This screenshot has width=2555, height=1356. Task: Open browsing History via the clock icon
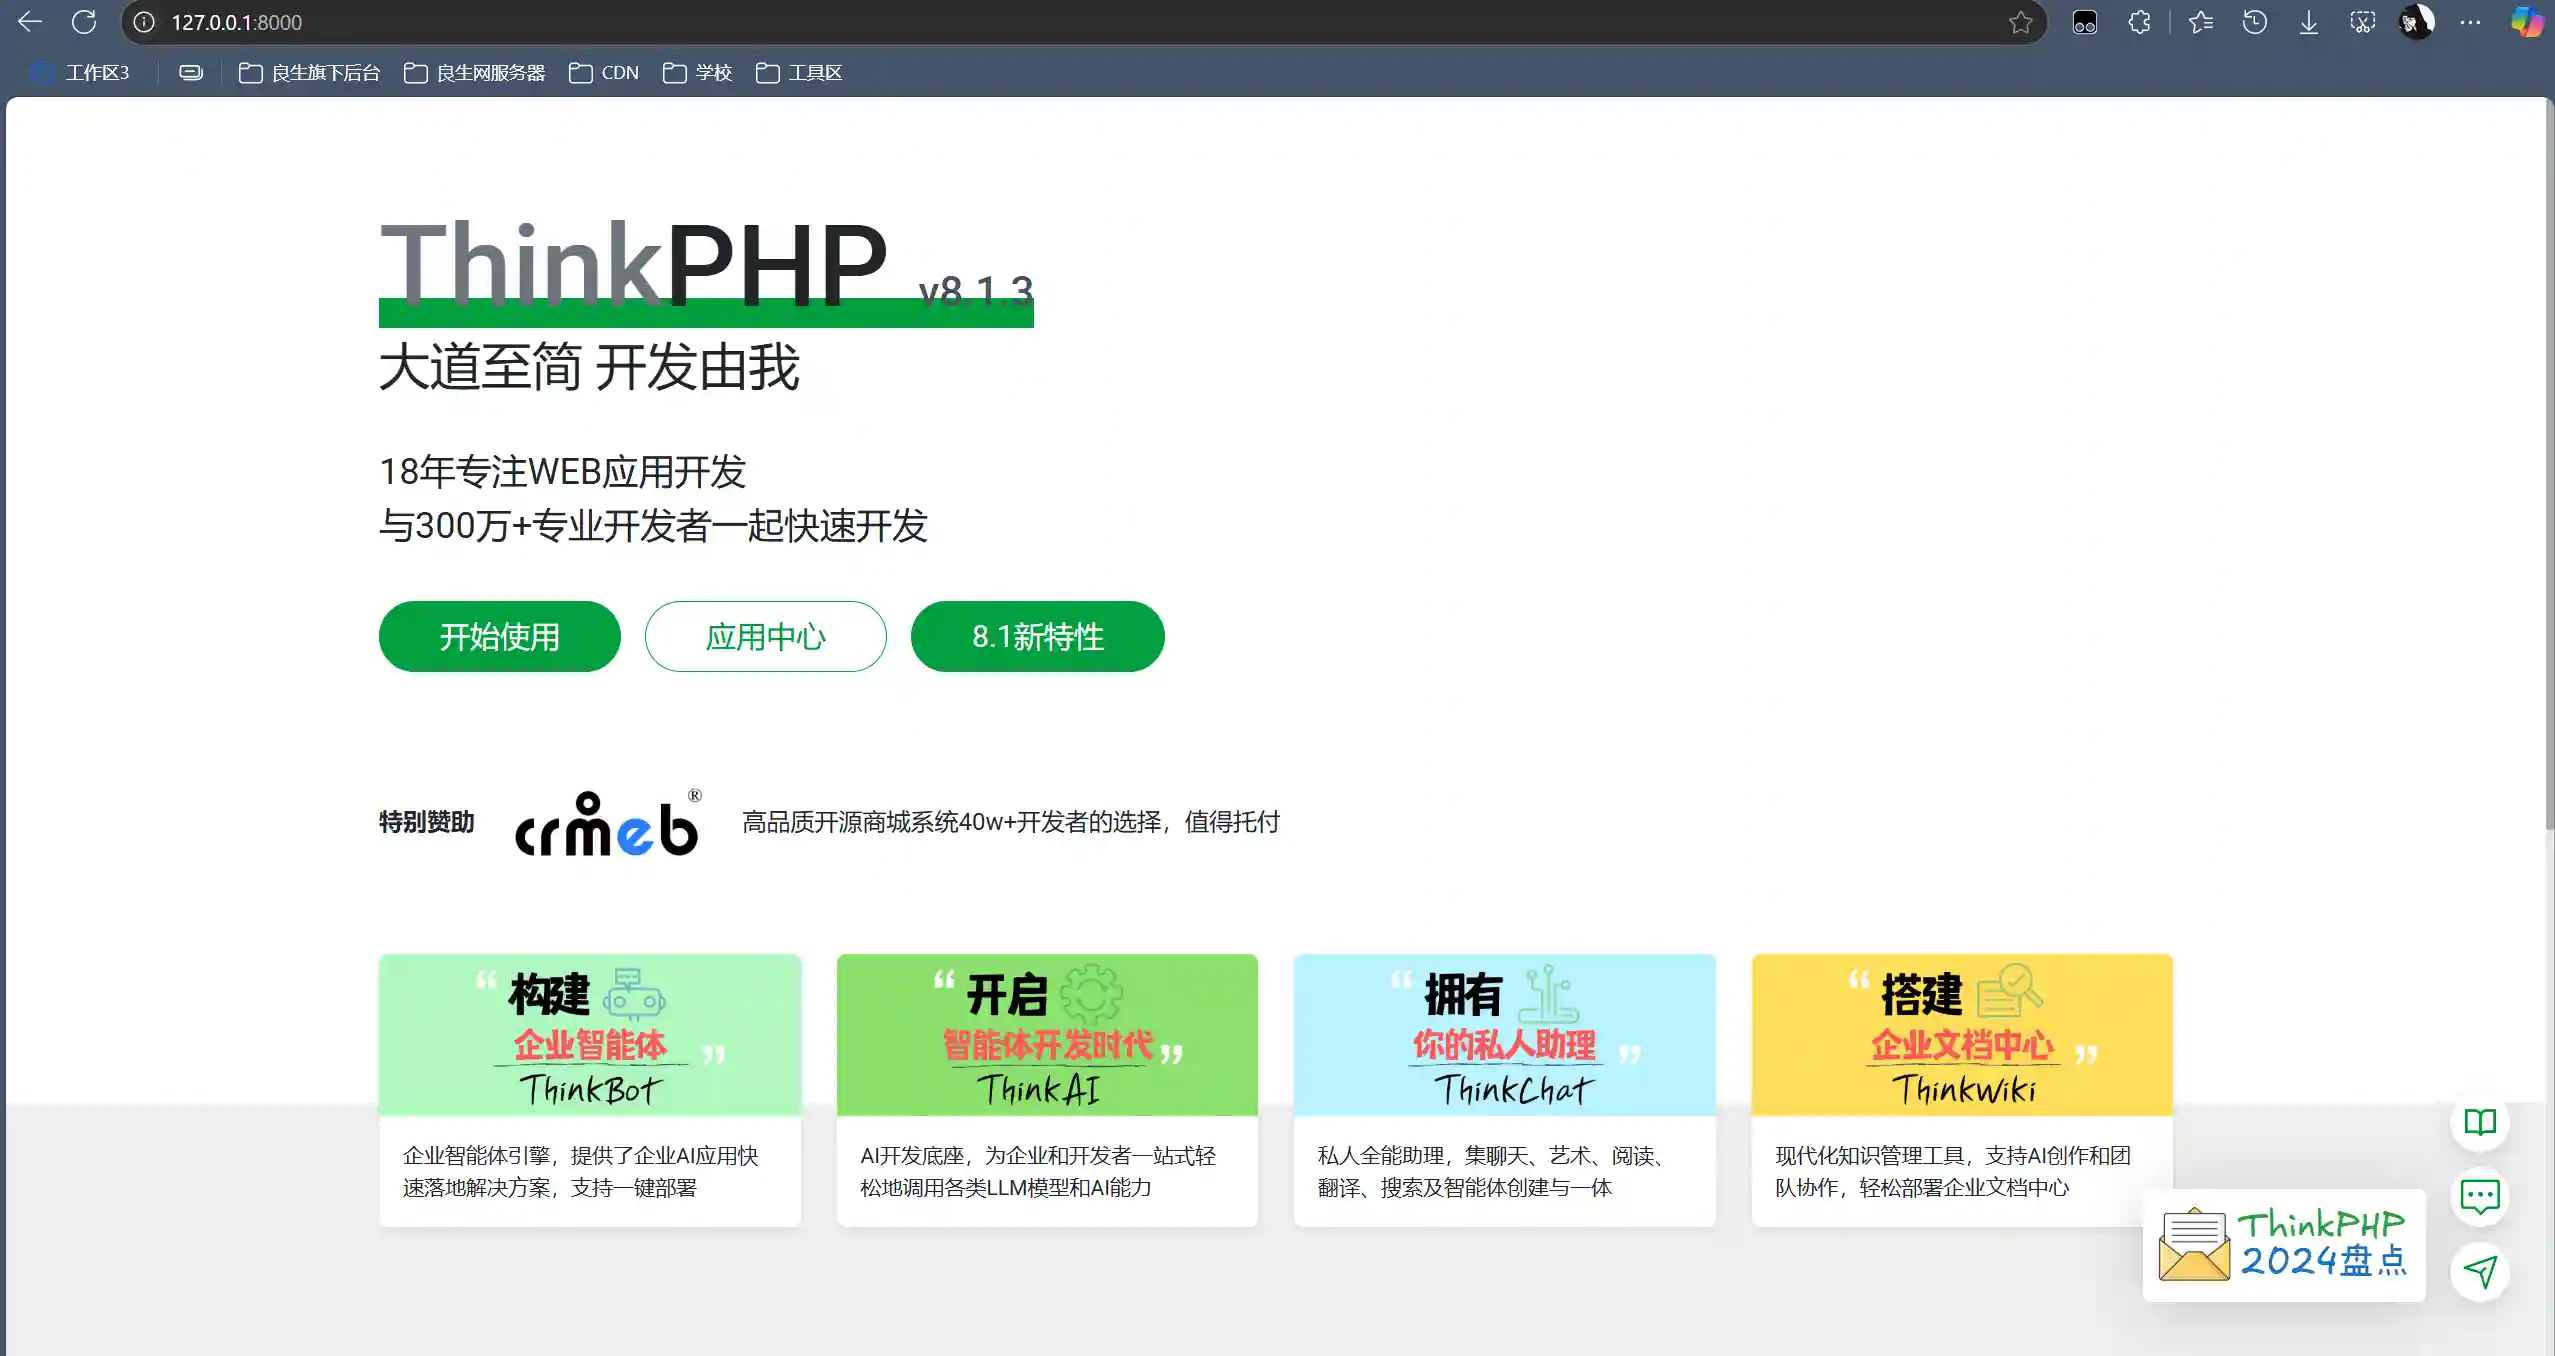point(2253,21)
